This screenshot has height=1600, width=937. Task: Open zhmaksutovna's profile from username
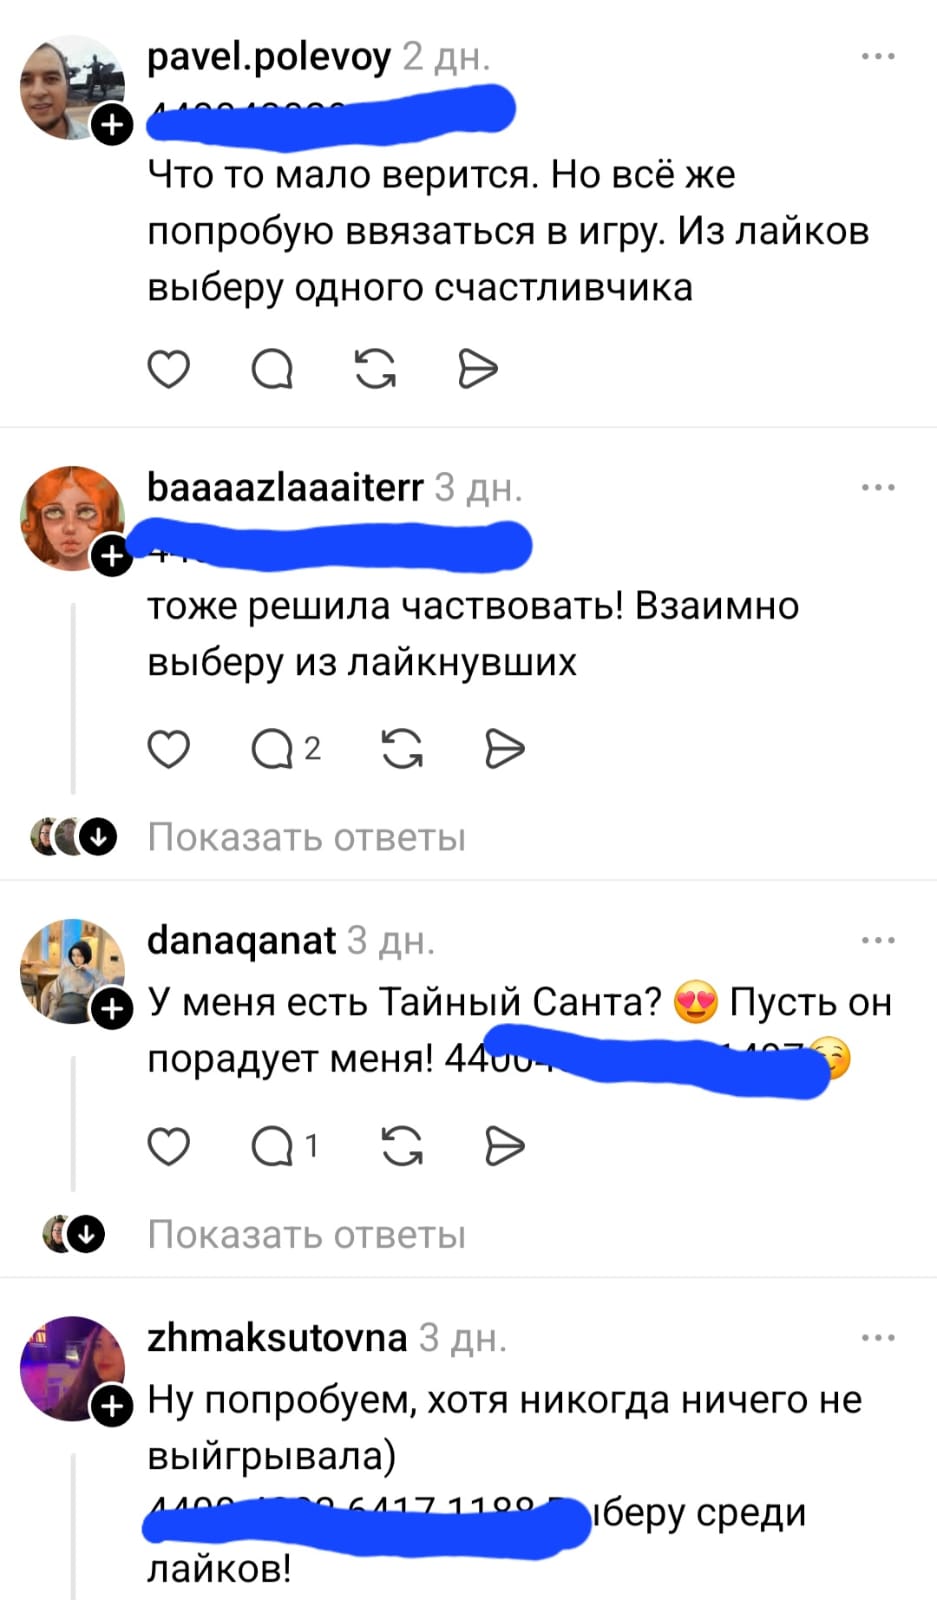tap(277, 1337)
